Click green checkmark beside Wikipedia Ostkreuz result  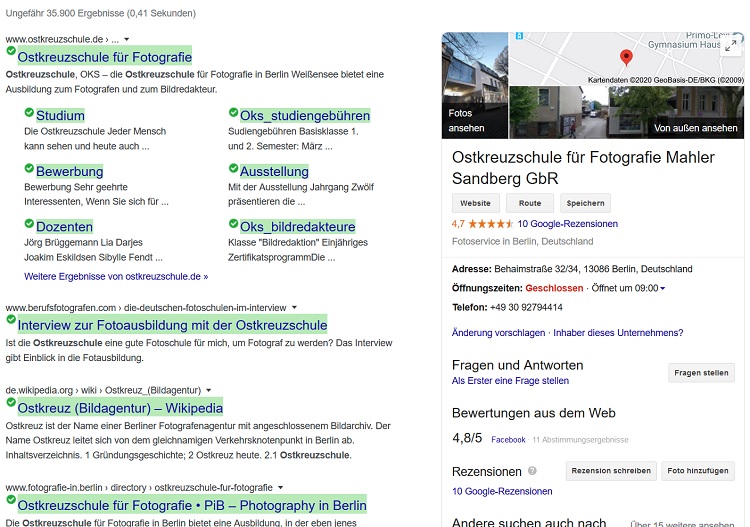[x=11, y=403]
